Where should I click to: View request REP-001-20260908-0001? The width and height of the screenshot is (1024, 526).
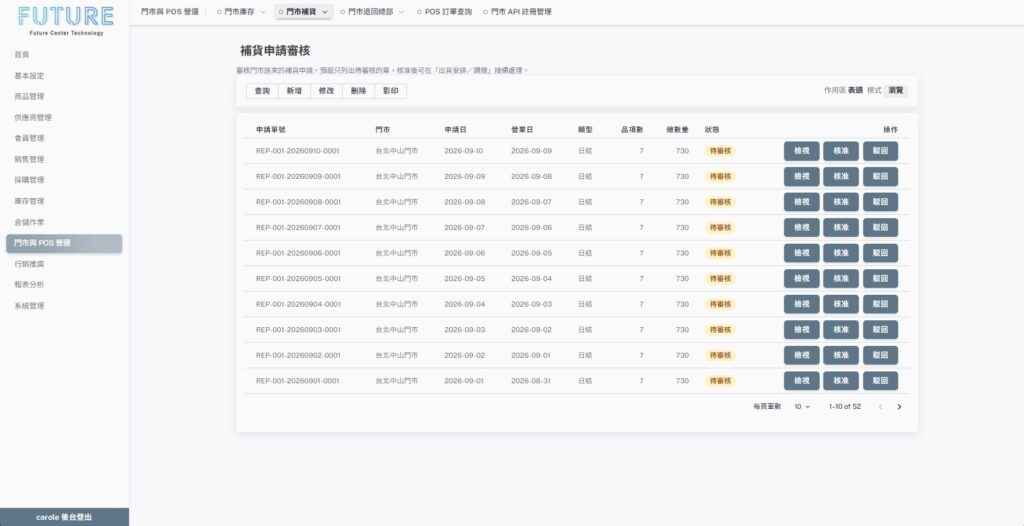(801, 202)
